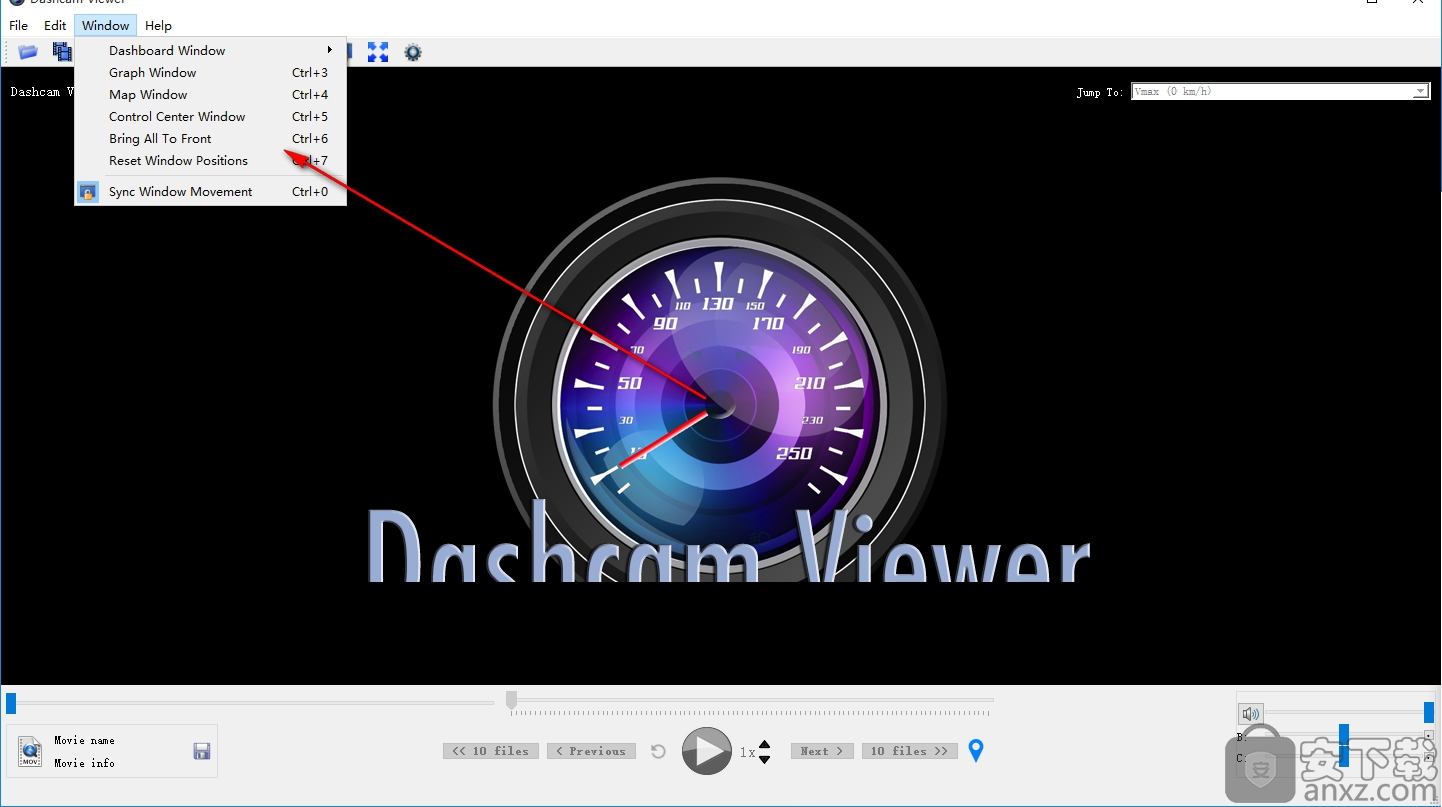Start playback with the large play button
The height and width of the screenshot is (807, 1442).
tap(707, 751)
